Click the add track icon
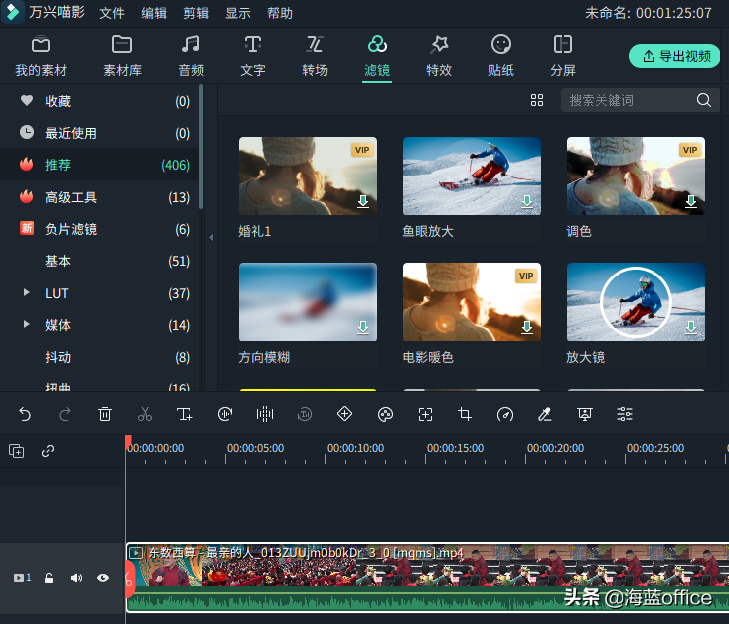729x624 pixels. click(17, 451)
